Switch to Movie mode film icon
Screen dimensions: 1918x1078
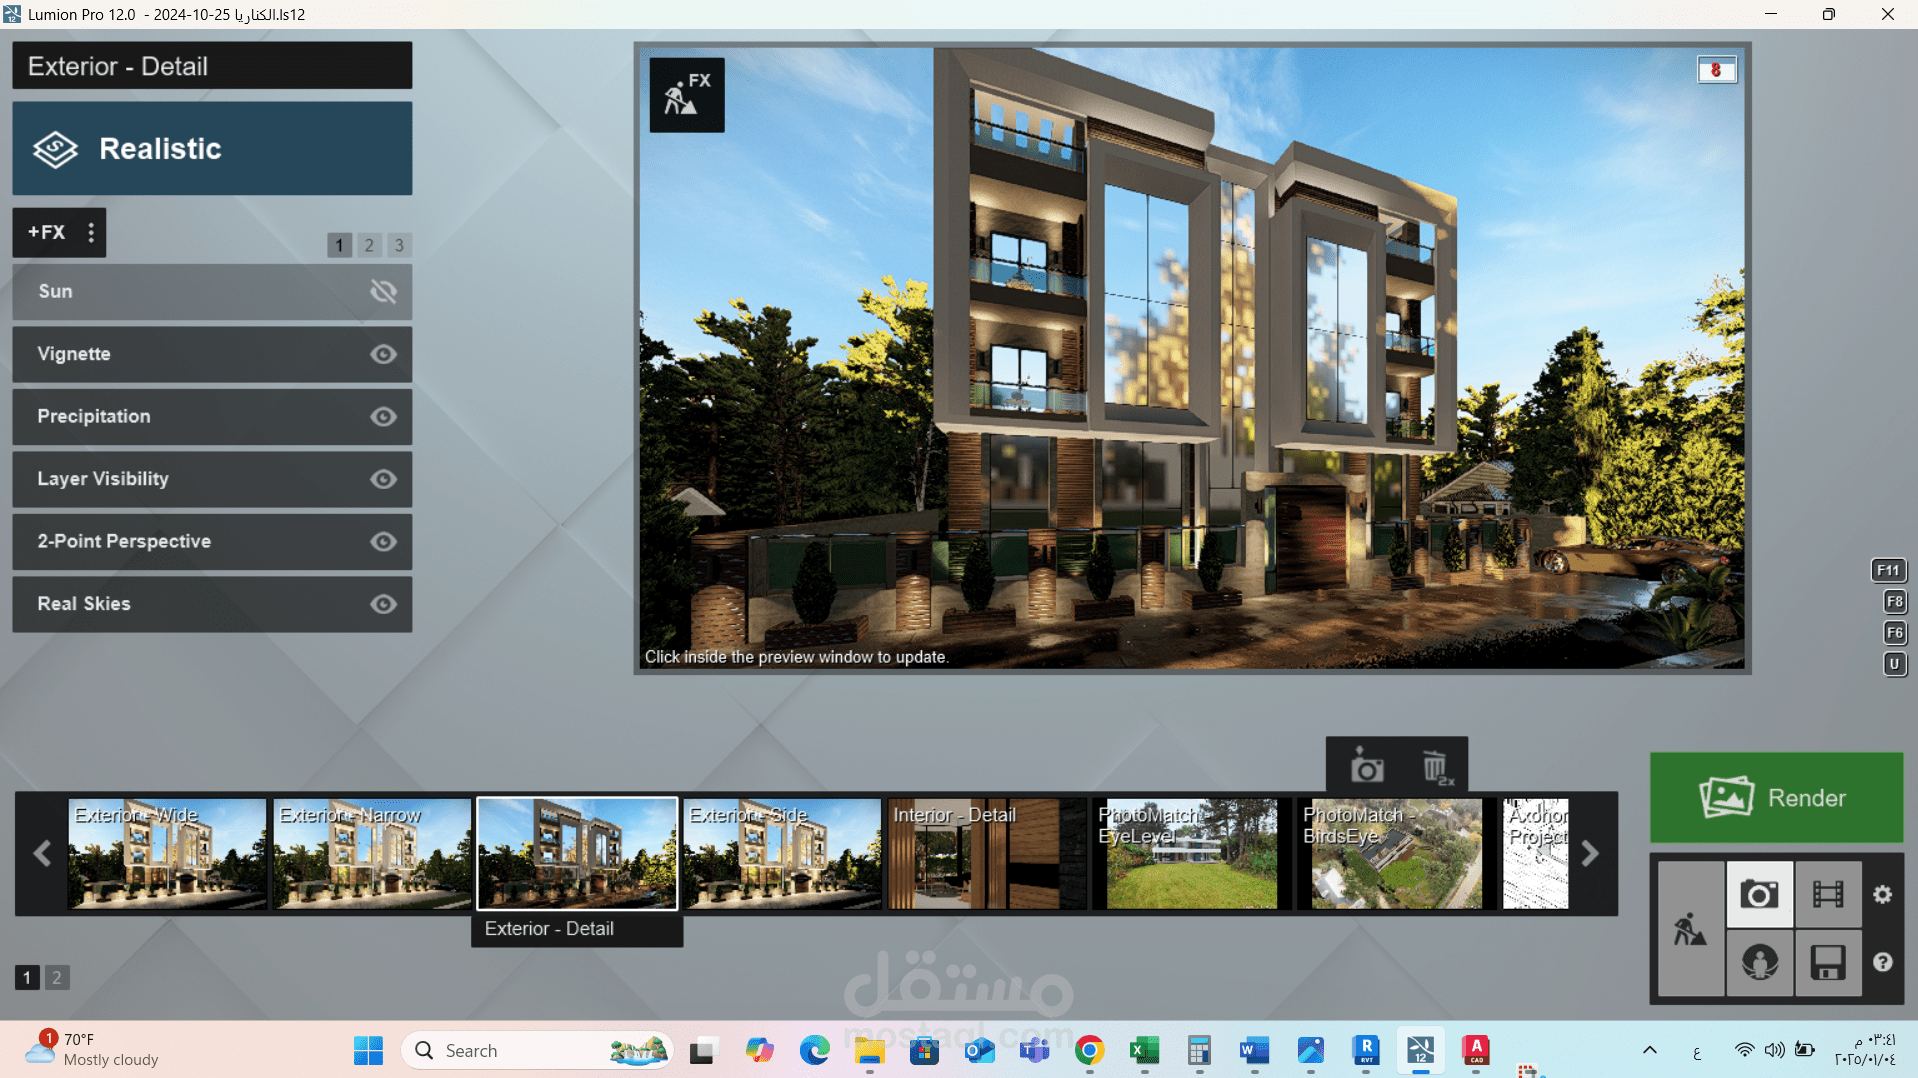point(1828,894)
